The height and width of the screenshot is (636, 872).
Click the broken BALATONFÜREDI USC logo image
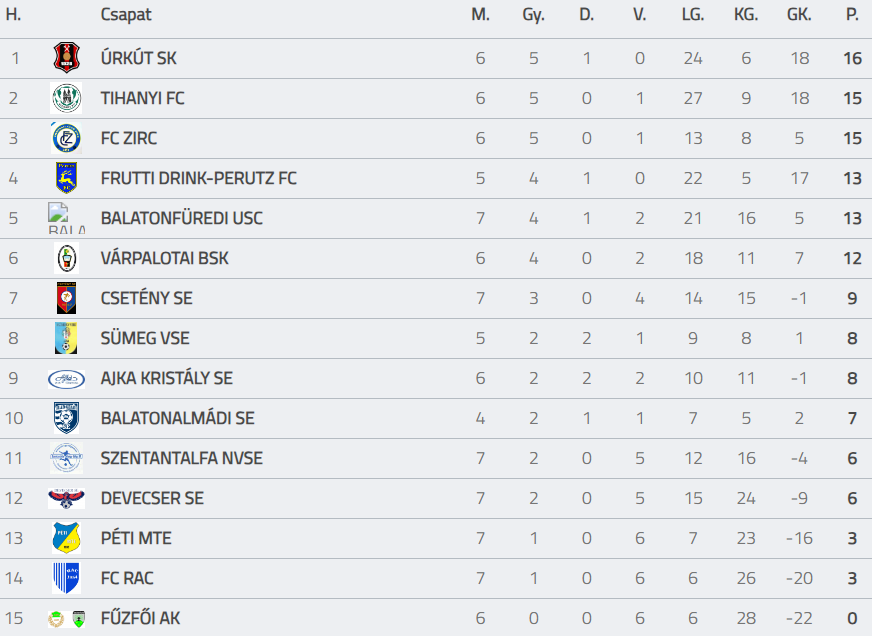66,218
